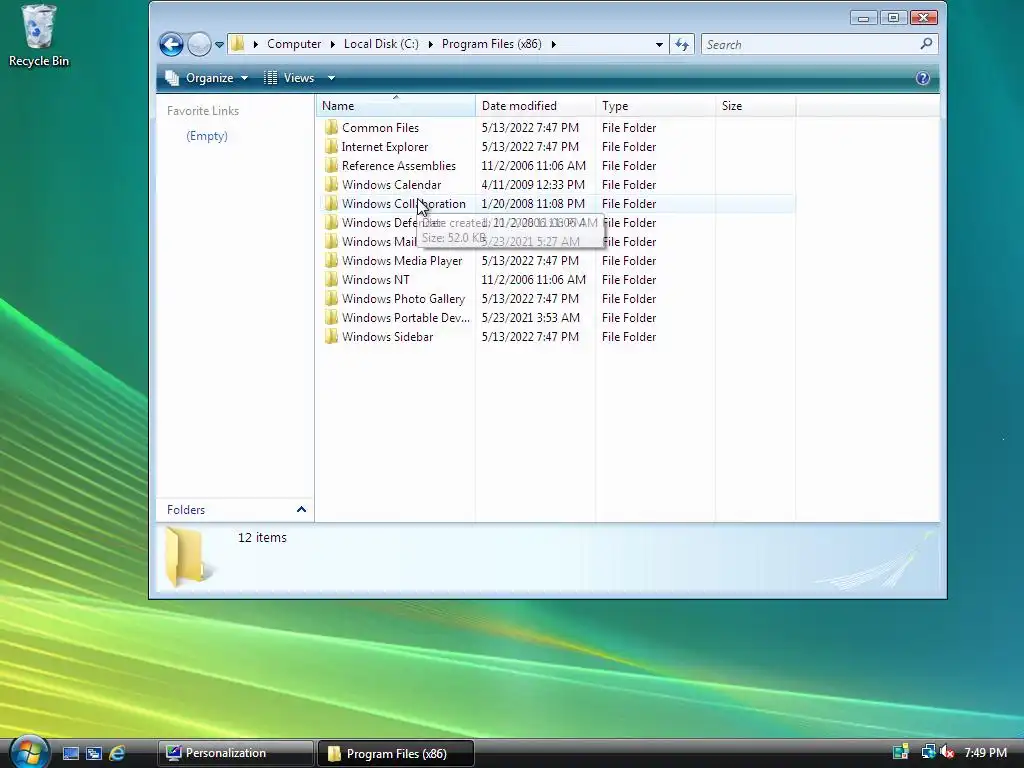This screenshot has height=768, width=1024.
Task: Refresh the folder view
Action: click(x=682, y=44)
